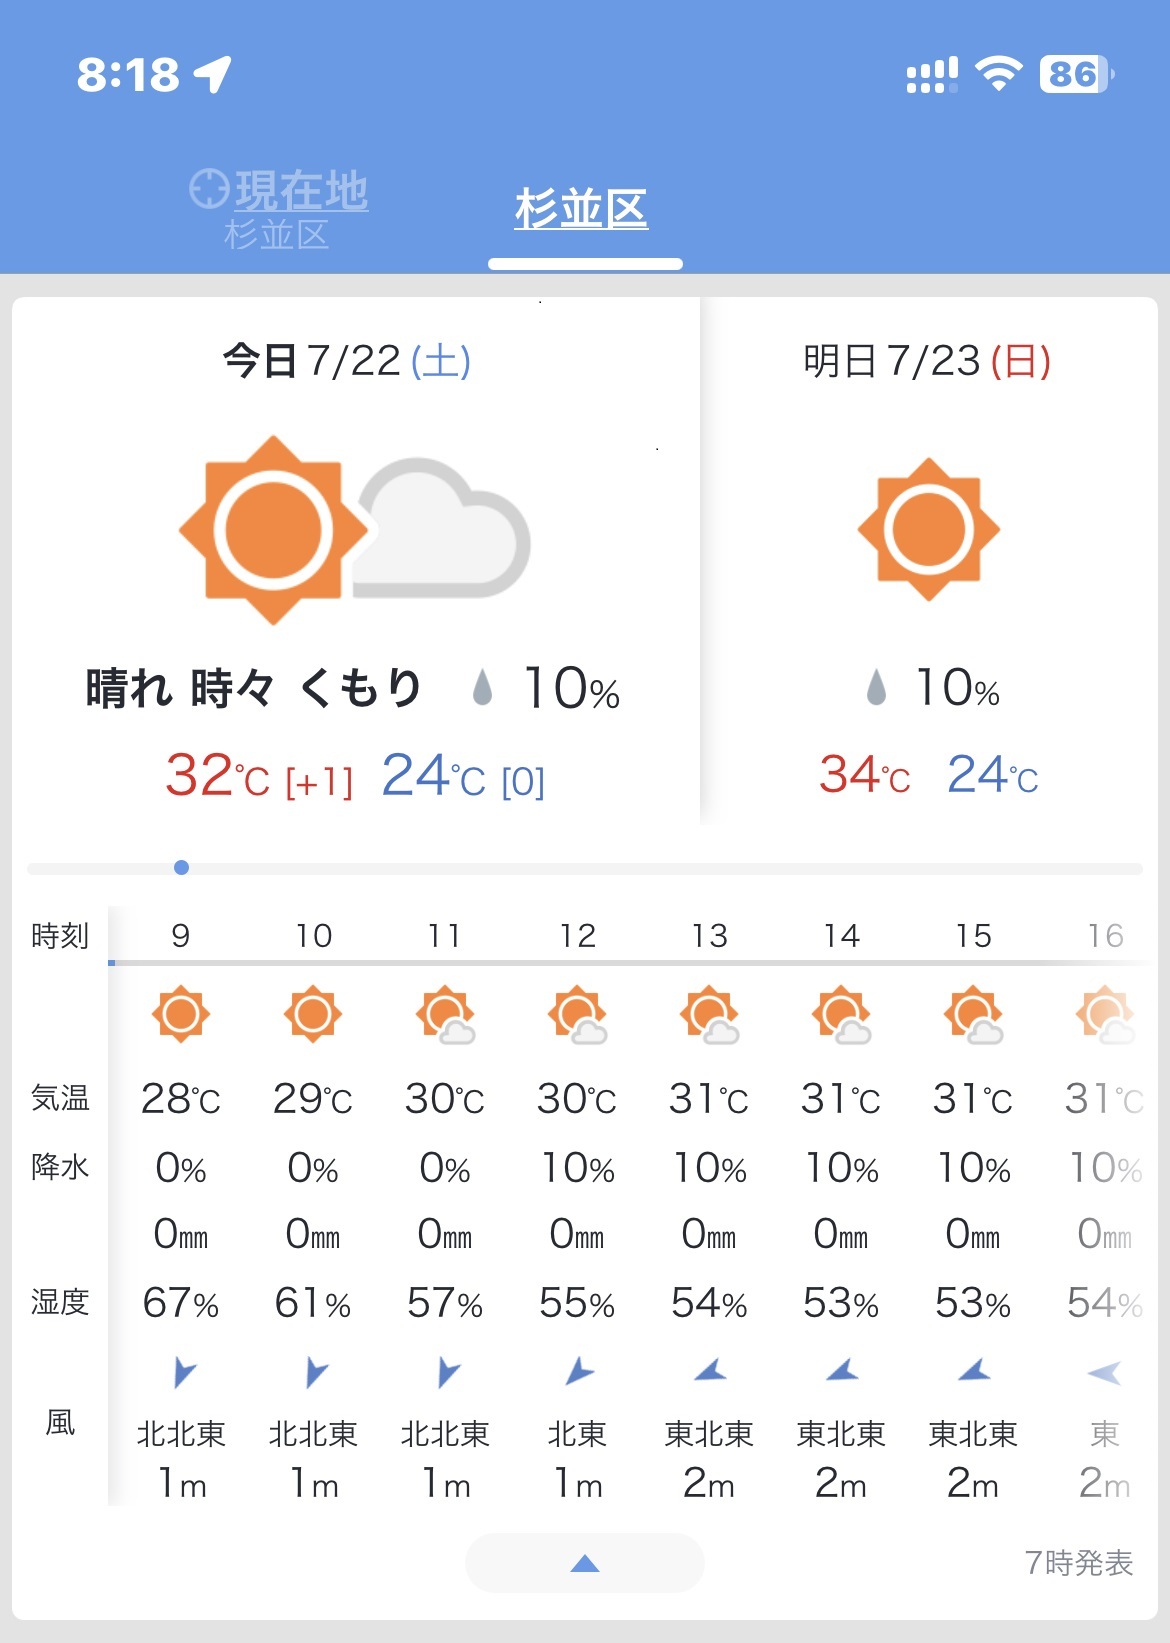Tap the blue dot on the timeline slider
The width and height of the screenshot is (1170, 1643).
coord(181,867)
